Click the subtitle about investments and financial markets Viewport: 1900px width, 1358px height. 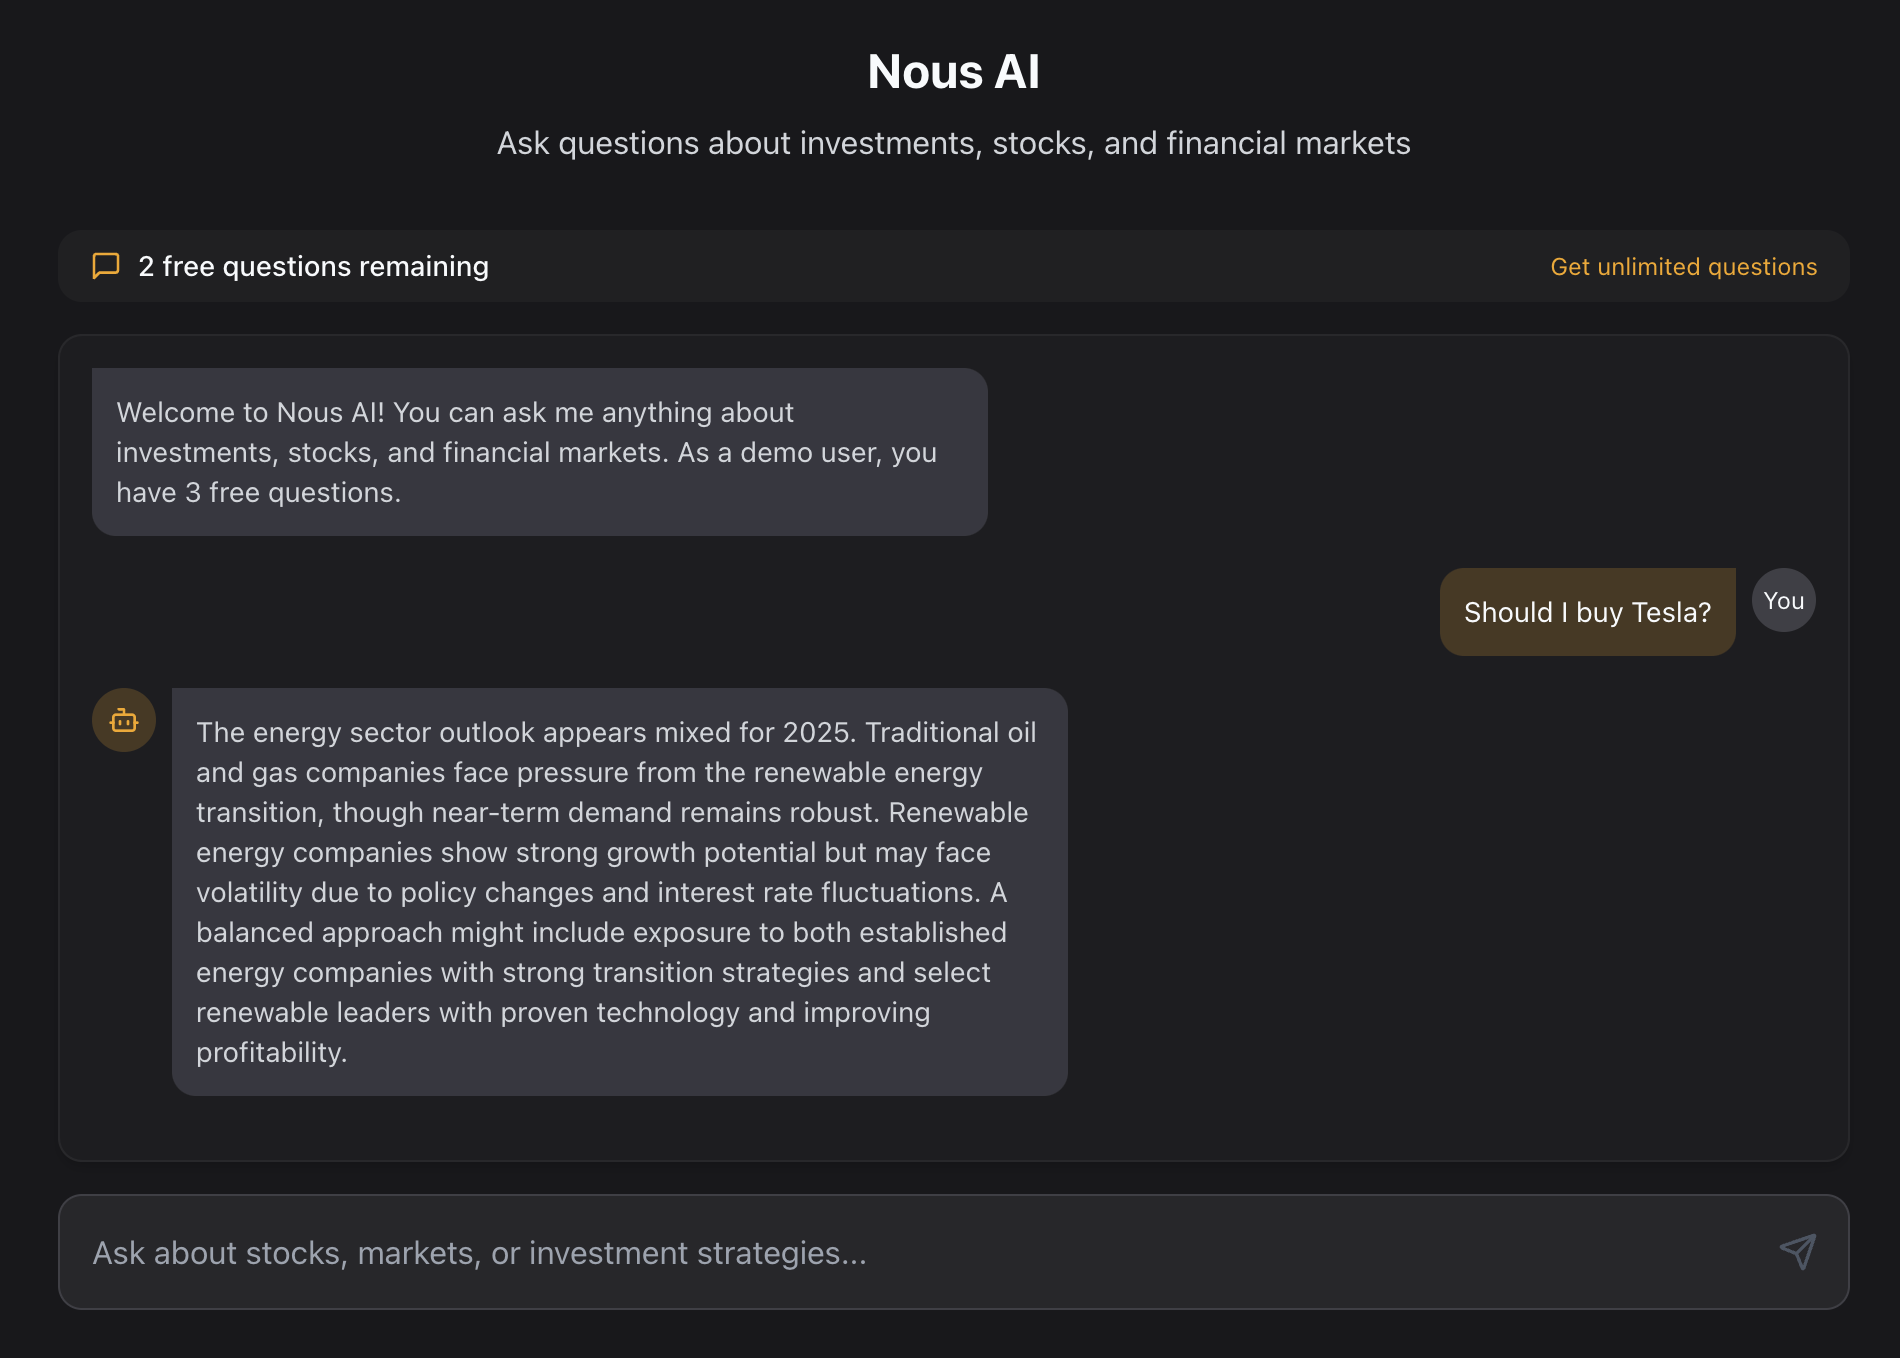click(953, 143)
